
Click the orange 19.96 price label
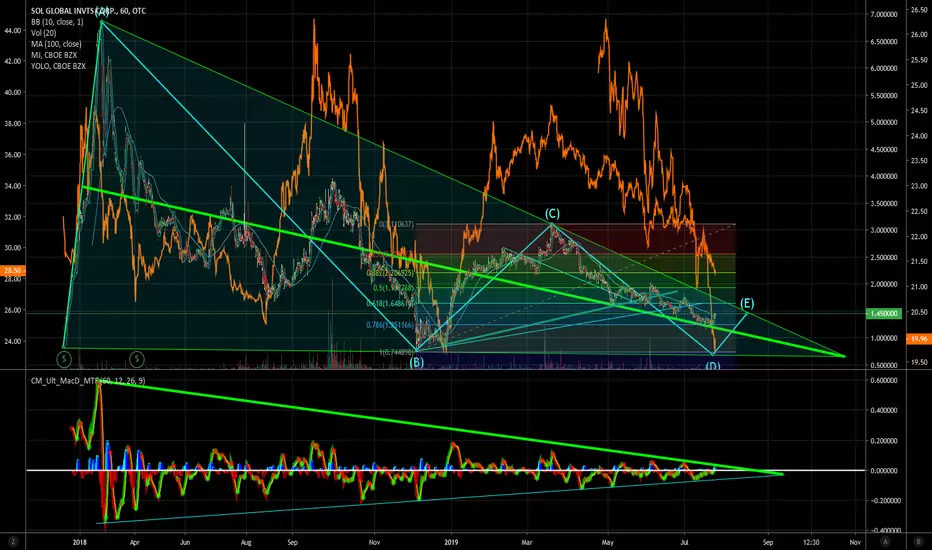(918, 339)
